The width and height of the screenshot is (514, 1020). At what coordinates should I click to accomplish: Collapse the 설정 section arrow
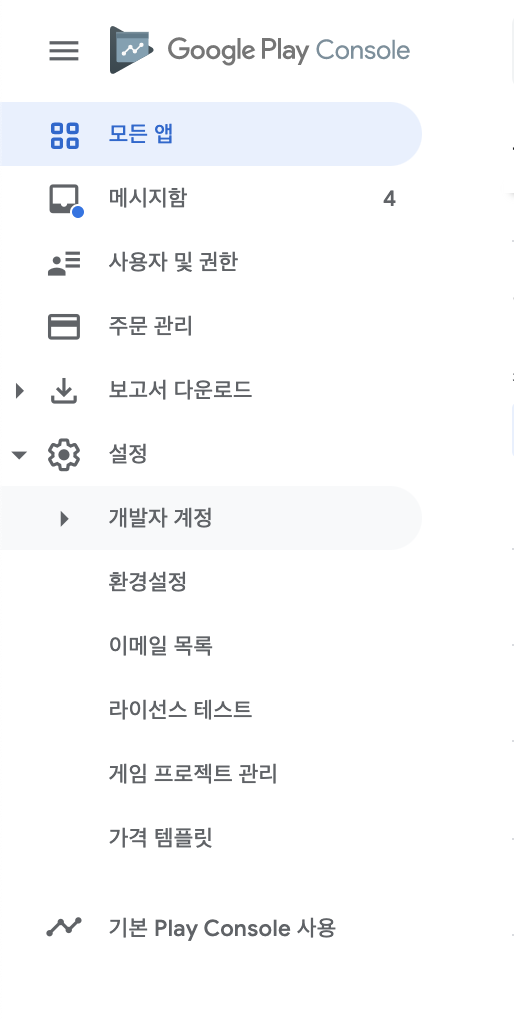20,455
